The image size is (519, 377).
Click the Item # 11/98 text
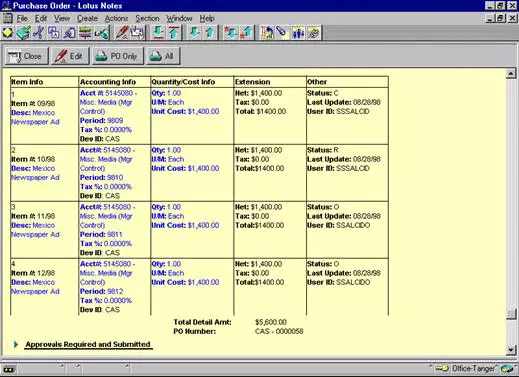(33, 216)
